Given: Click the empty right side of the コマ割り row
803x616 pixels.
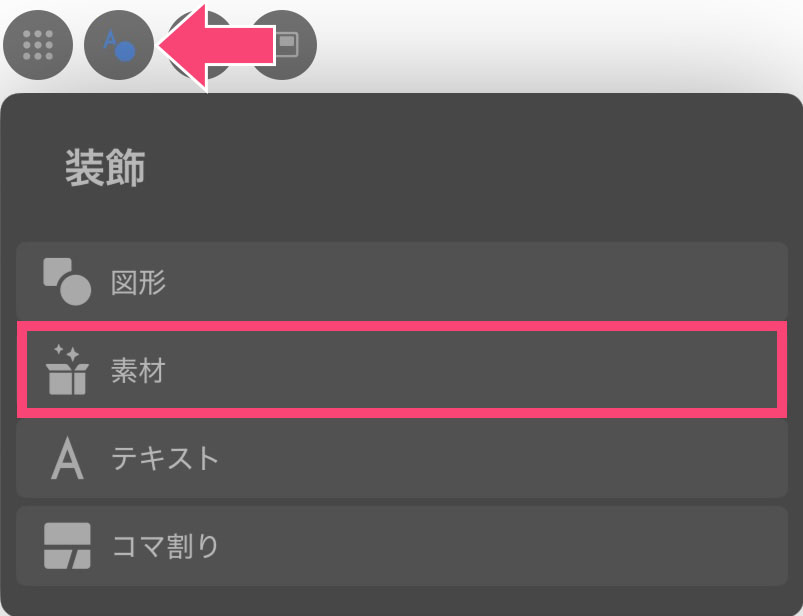Looking at the screenshot, I should (550, 547).
